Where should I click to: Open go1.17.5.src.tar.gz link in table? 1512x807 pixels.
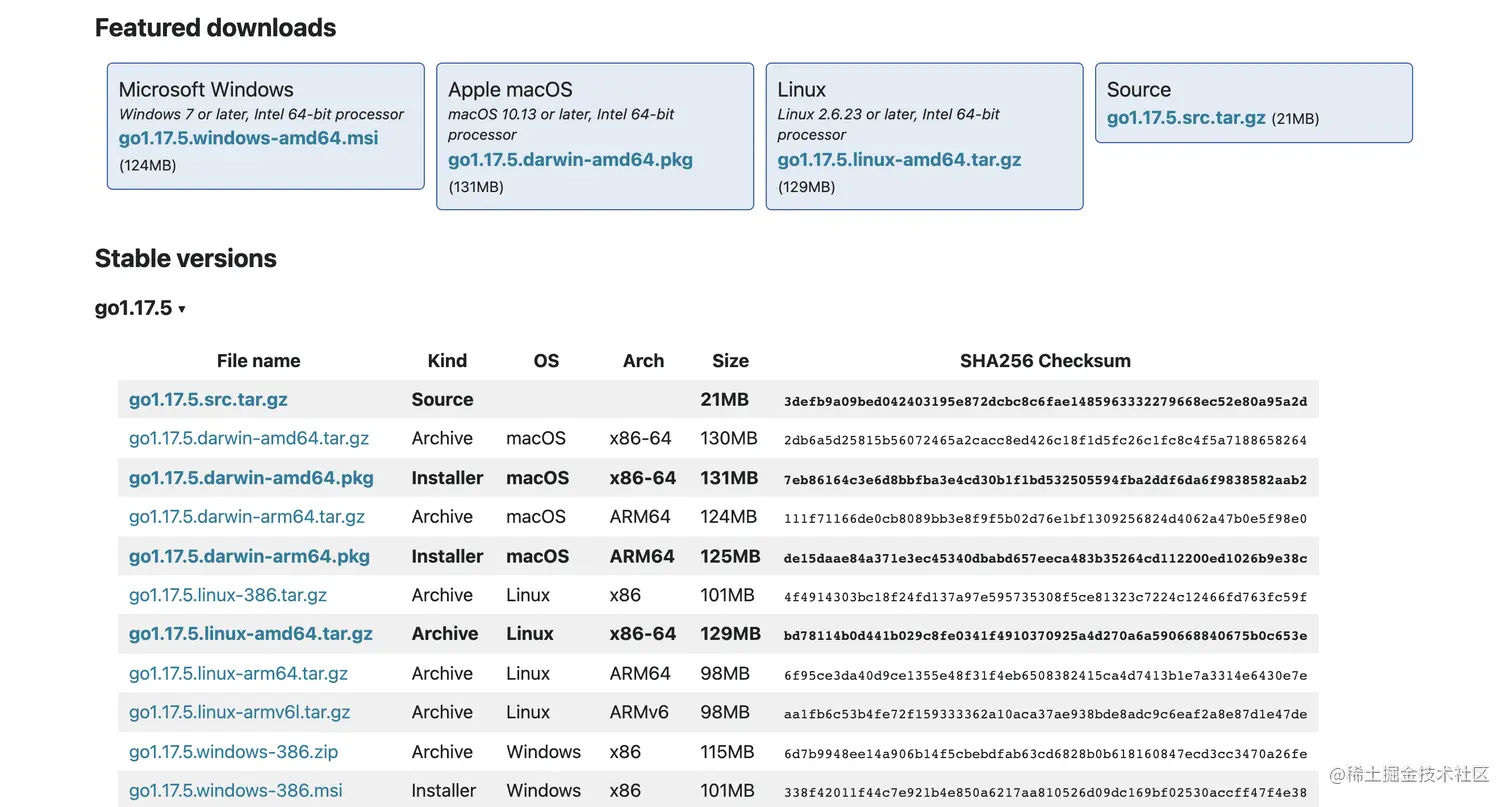point(208,399)
